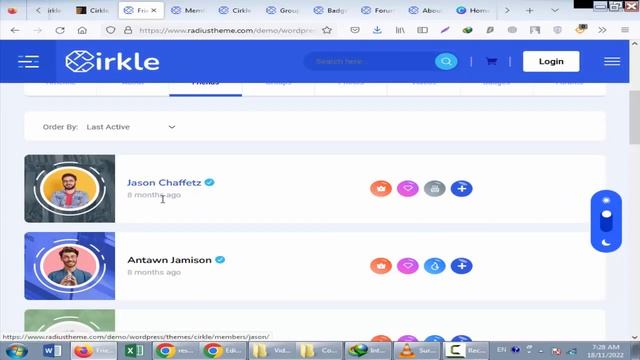Image resolution: width=640 pixels, height=360 pixels.
Task: Go to Firefox home page icon
Action: click(82, 30)
